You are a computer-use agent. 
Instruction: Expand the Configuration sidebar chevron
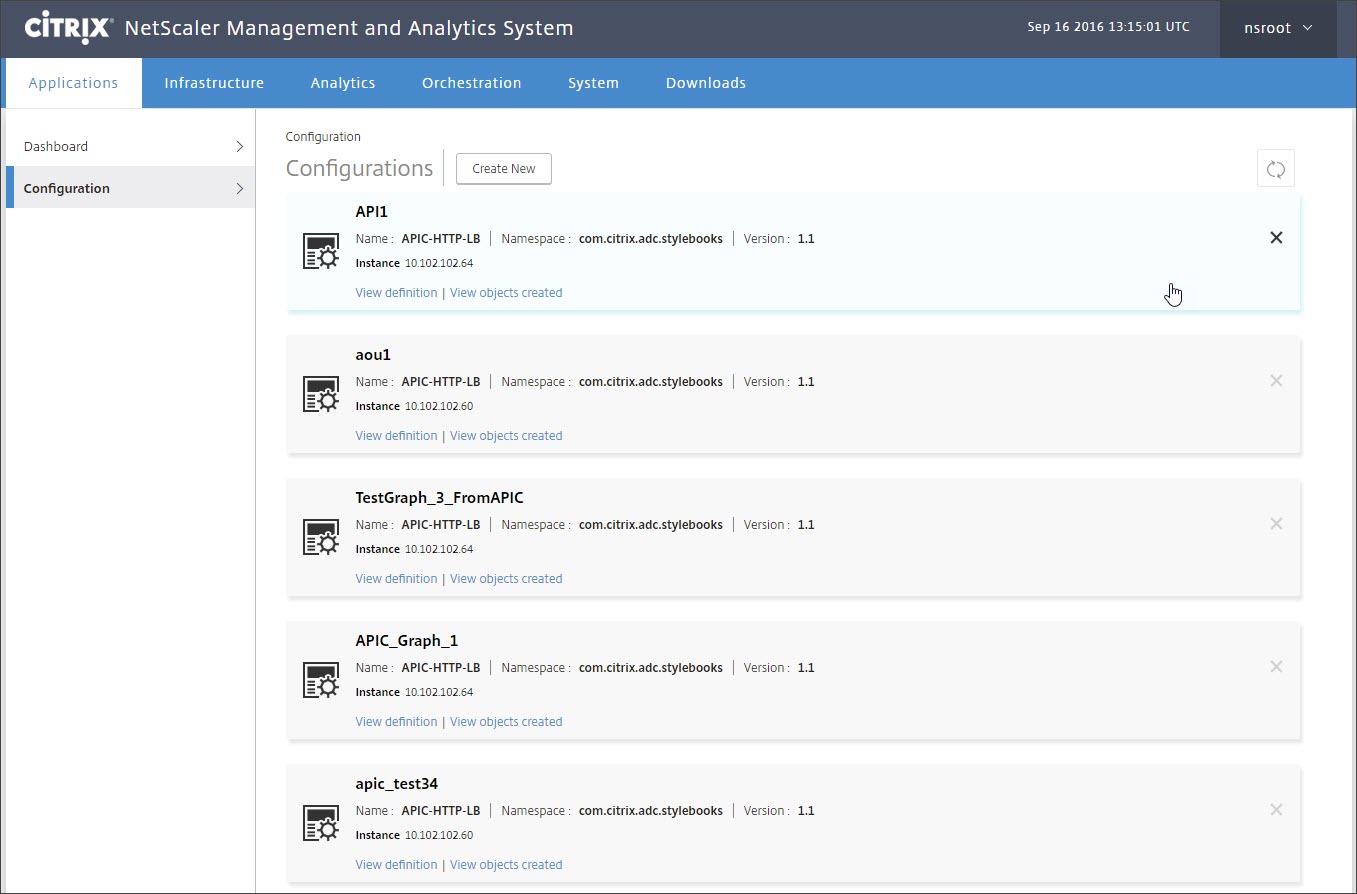pos(239,188)
